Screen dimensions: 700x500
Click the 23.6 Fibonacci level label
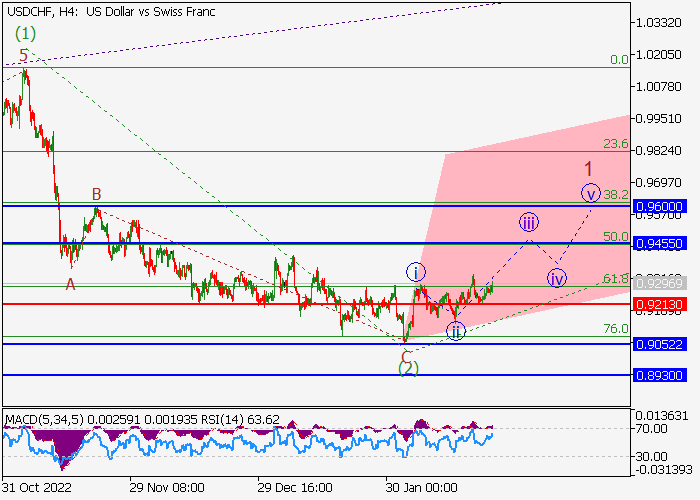pyautogui.click(x=616, y=144)
